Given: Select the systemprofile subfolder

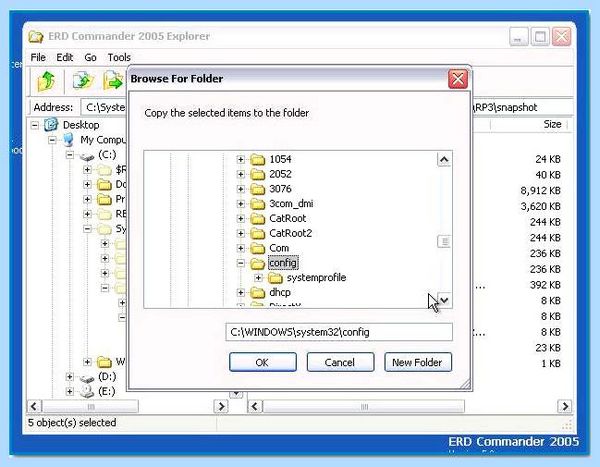Looking at the screenshot, I should point(316,278).
